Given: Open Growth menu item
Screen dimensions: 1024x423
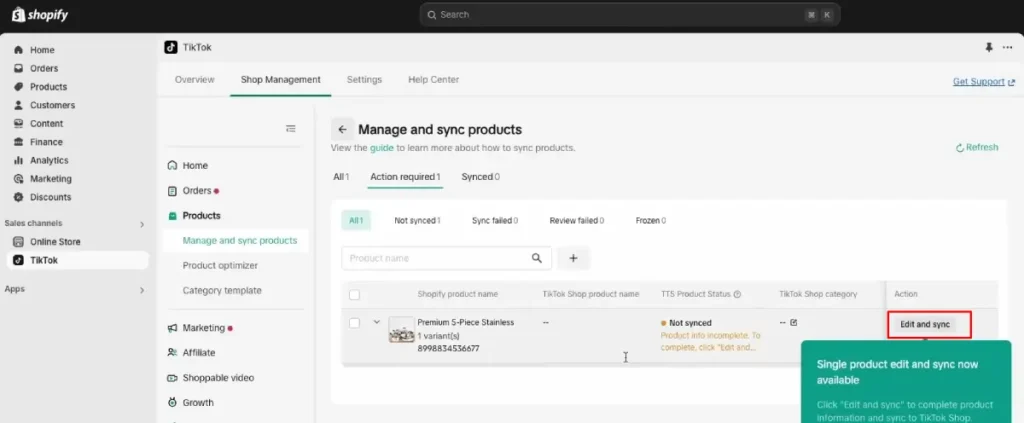Looking at the screenshot, I should point(198,403).
